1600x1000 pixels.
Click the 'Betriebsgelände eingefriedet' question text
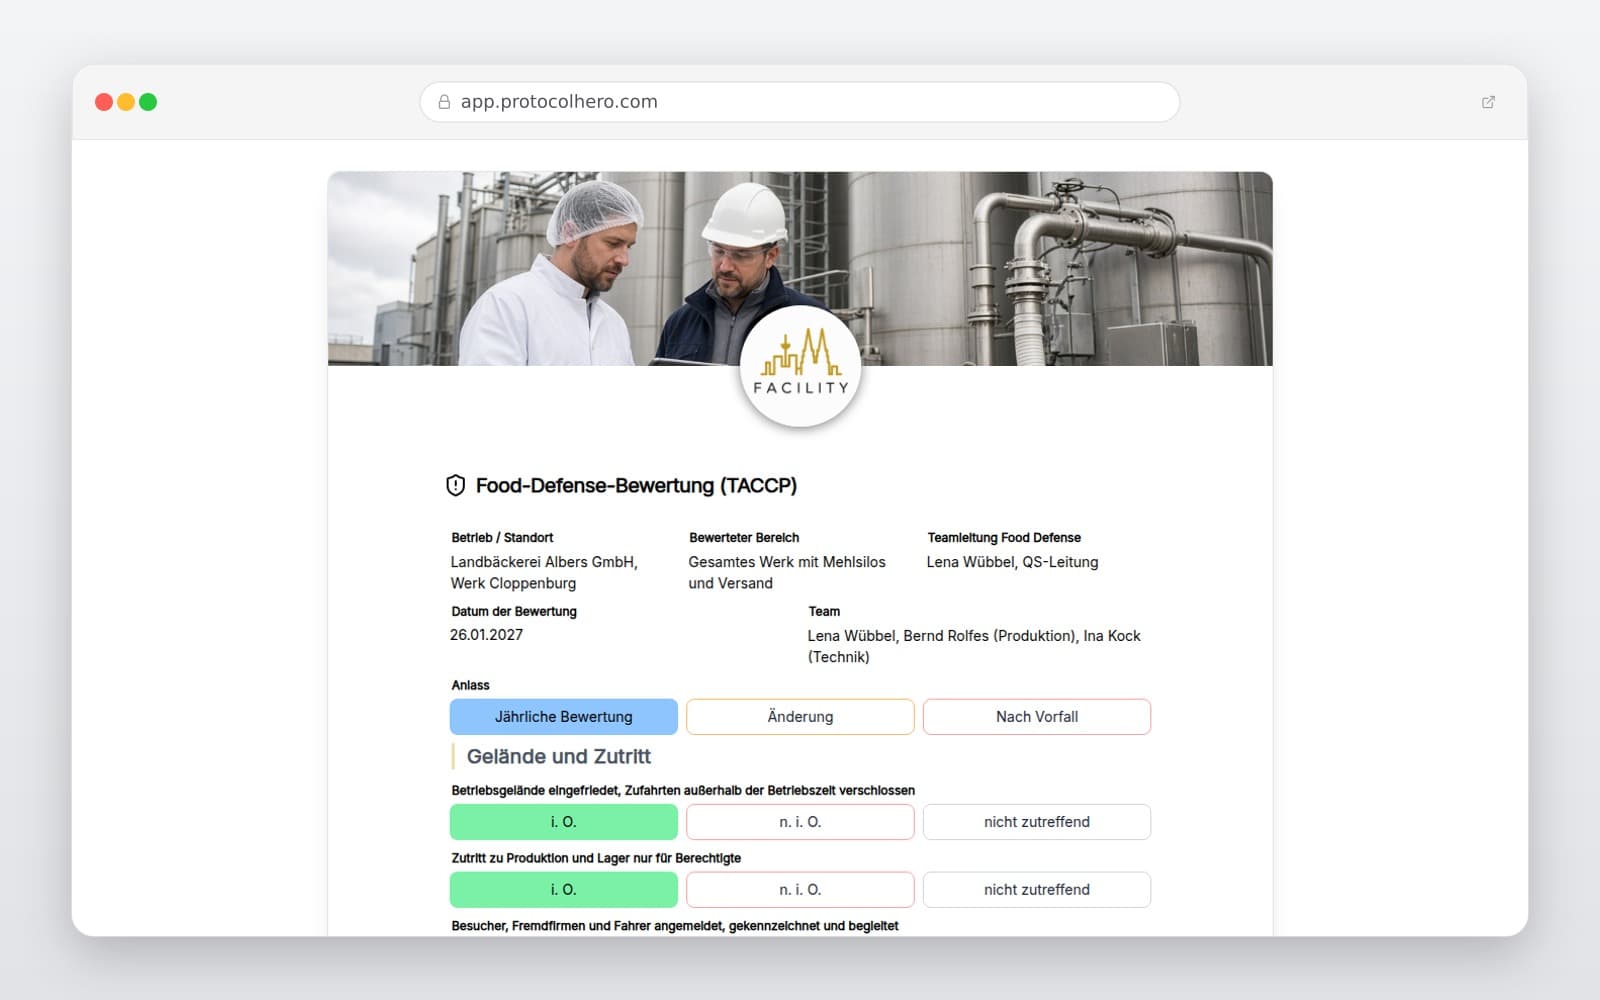click(683, 791)
